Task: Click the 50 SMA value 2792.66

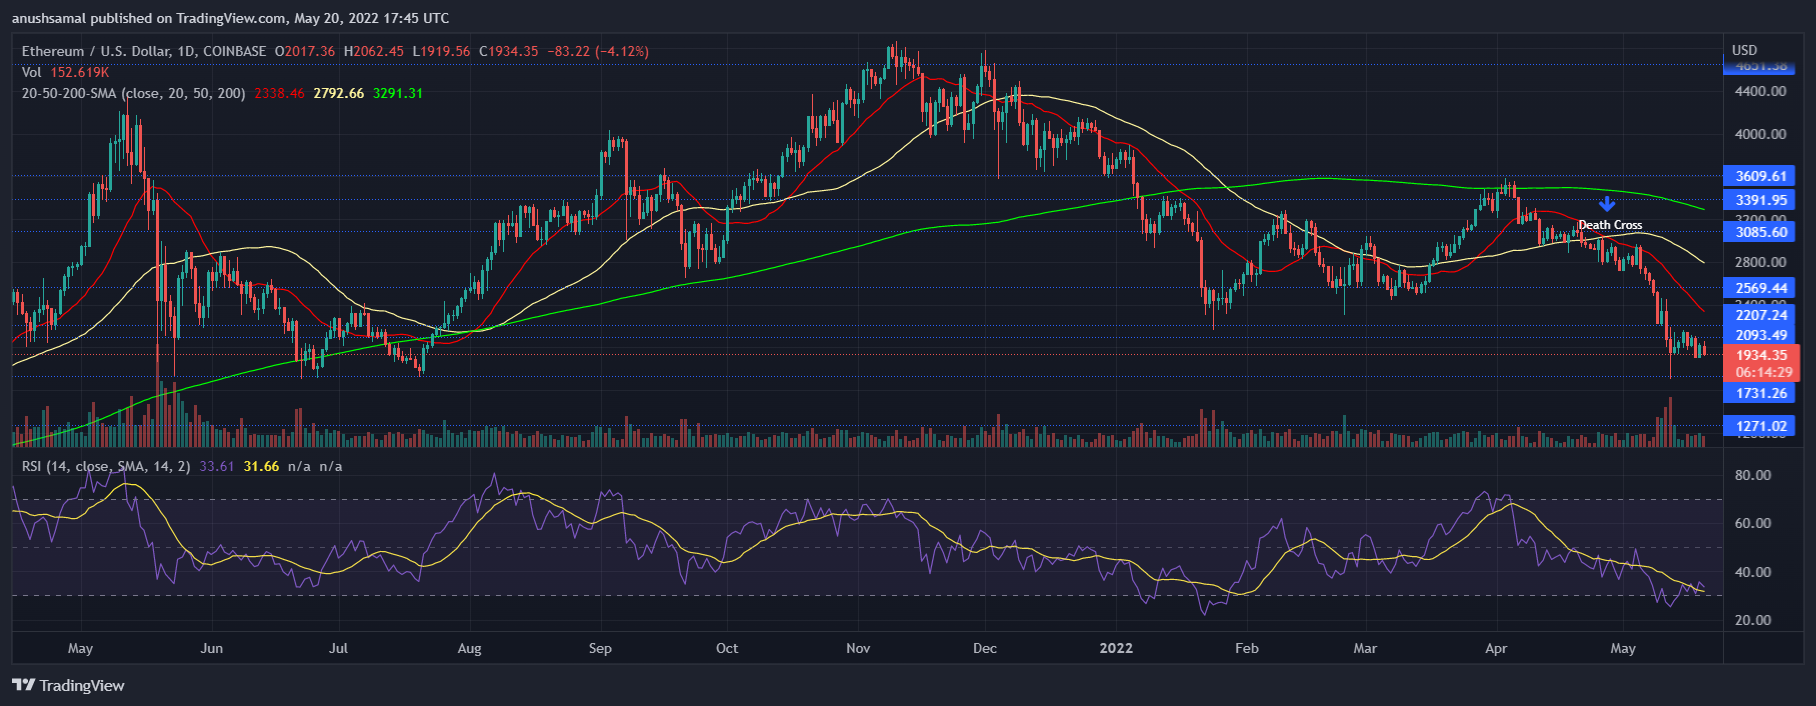Action: click(x=338, y=93)
